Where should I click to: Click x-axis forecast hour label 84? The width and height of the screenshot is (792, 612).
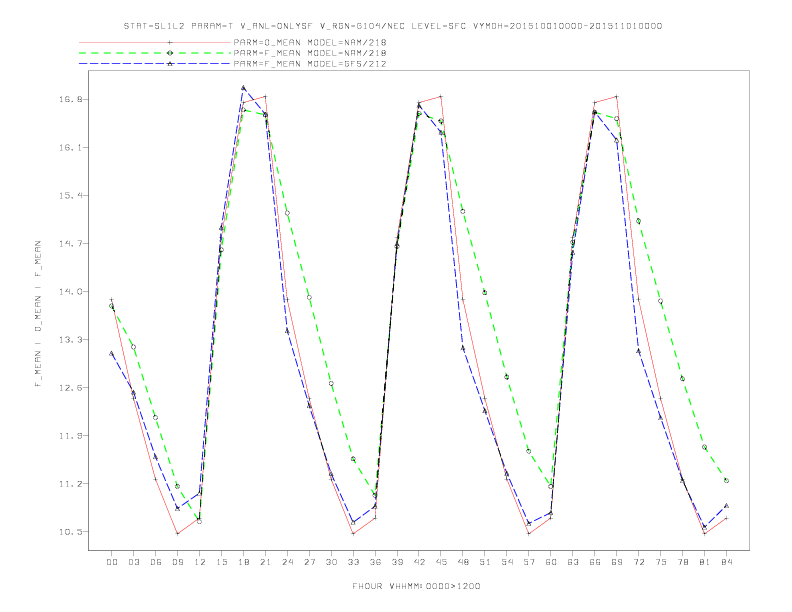click(727, 562)
